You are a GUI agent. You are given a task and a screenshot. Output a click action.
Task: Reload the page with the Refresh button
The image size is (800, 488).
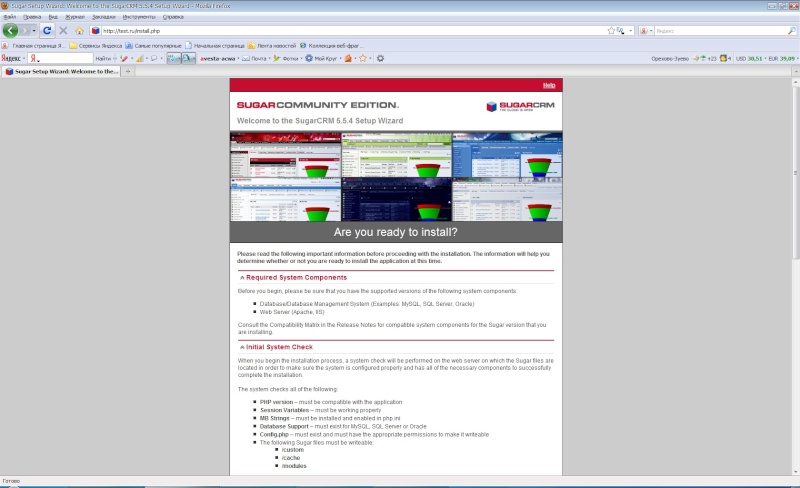(47, 31)
